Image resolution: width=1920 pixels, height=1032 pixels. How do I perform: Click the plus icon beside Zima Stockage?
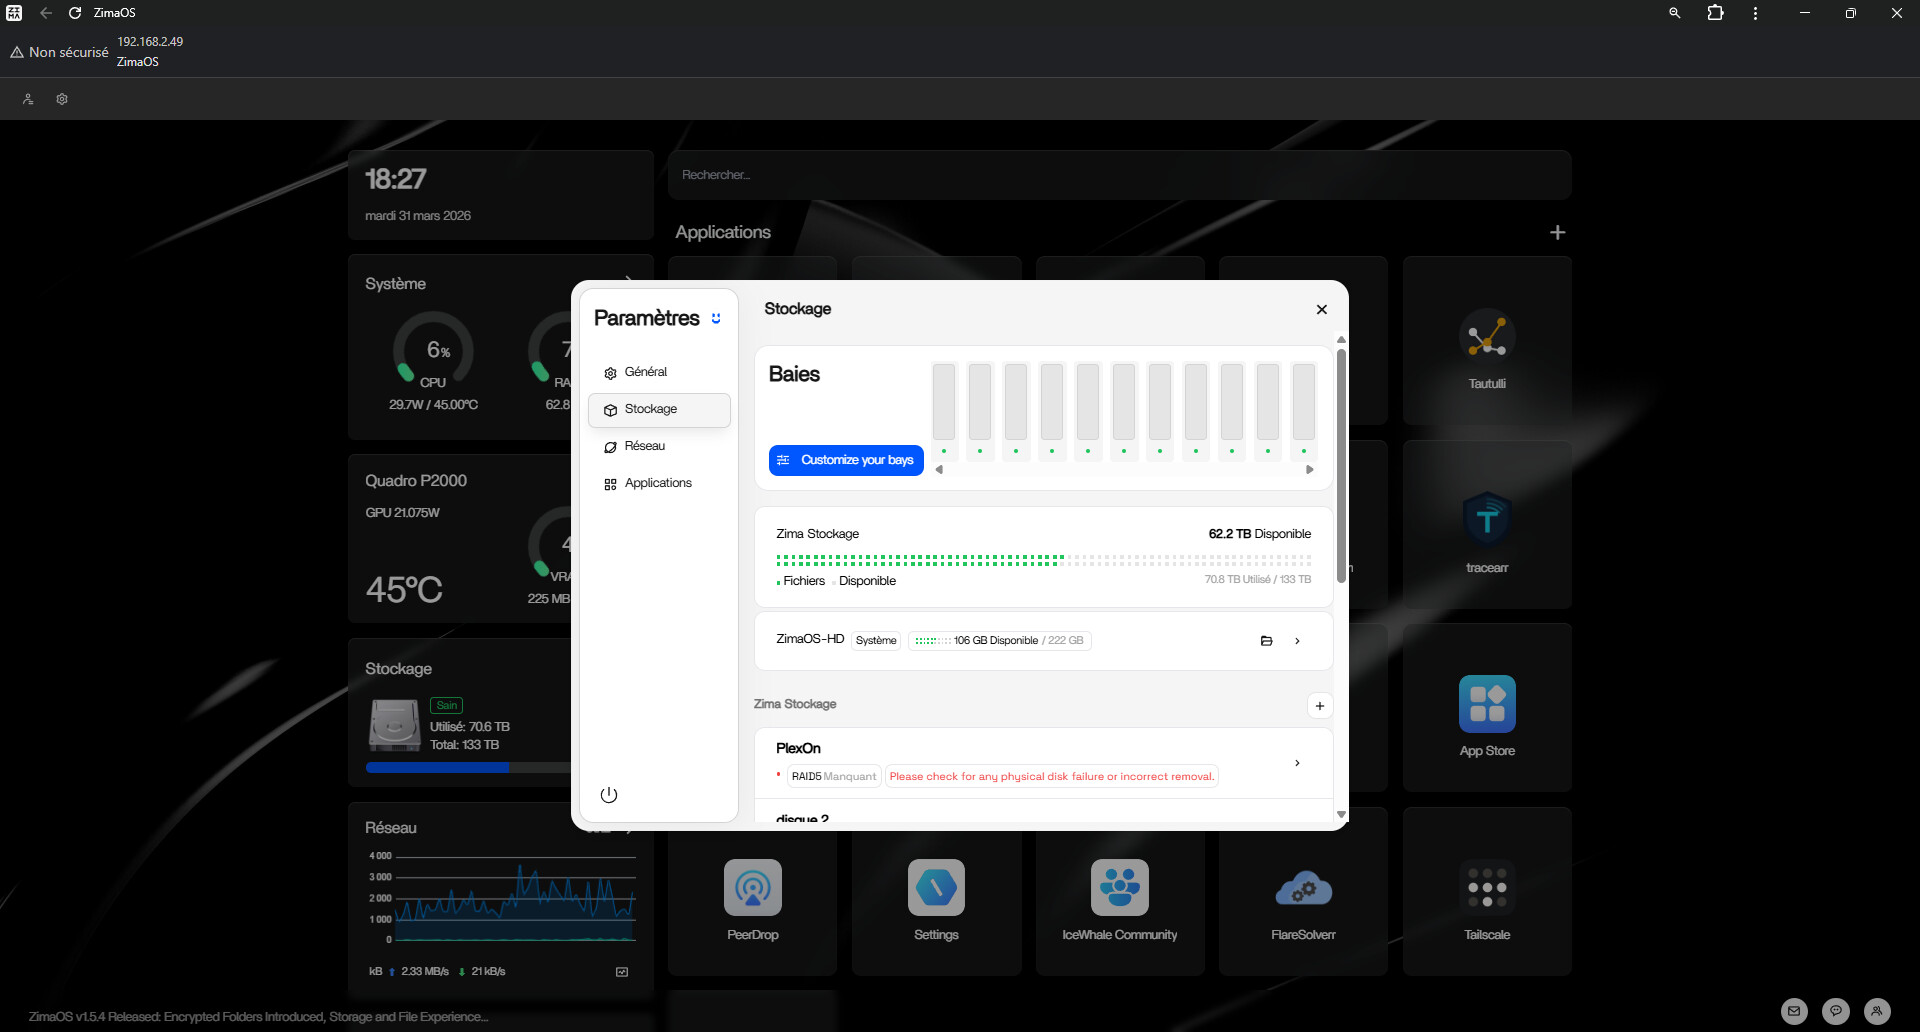1319,706
